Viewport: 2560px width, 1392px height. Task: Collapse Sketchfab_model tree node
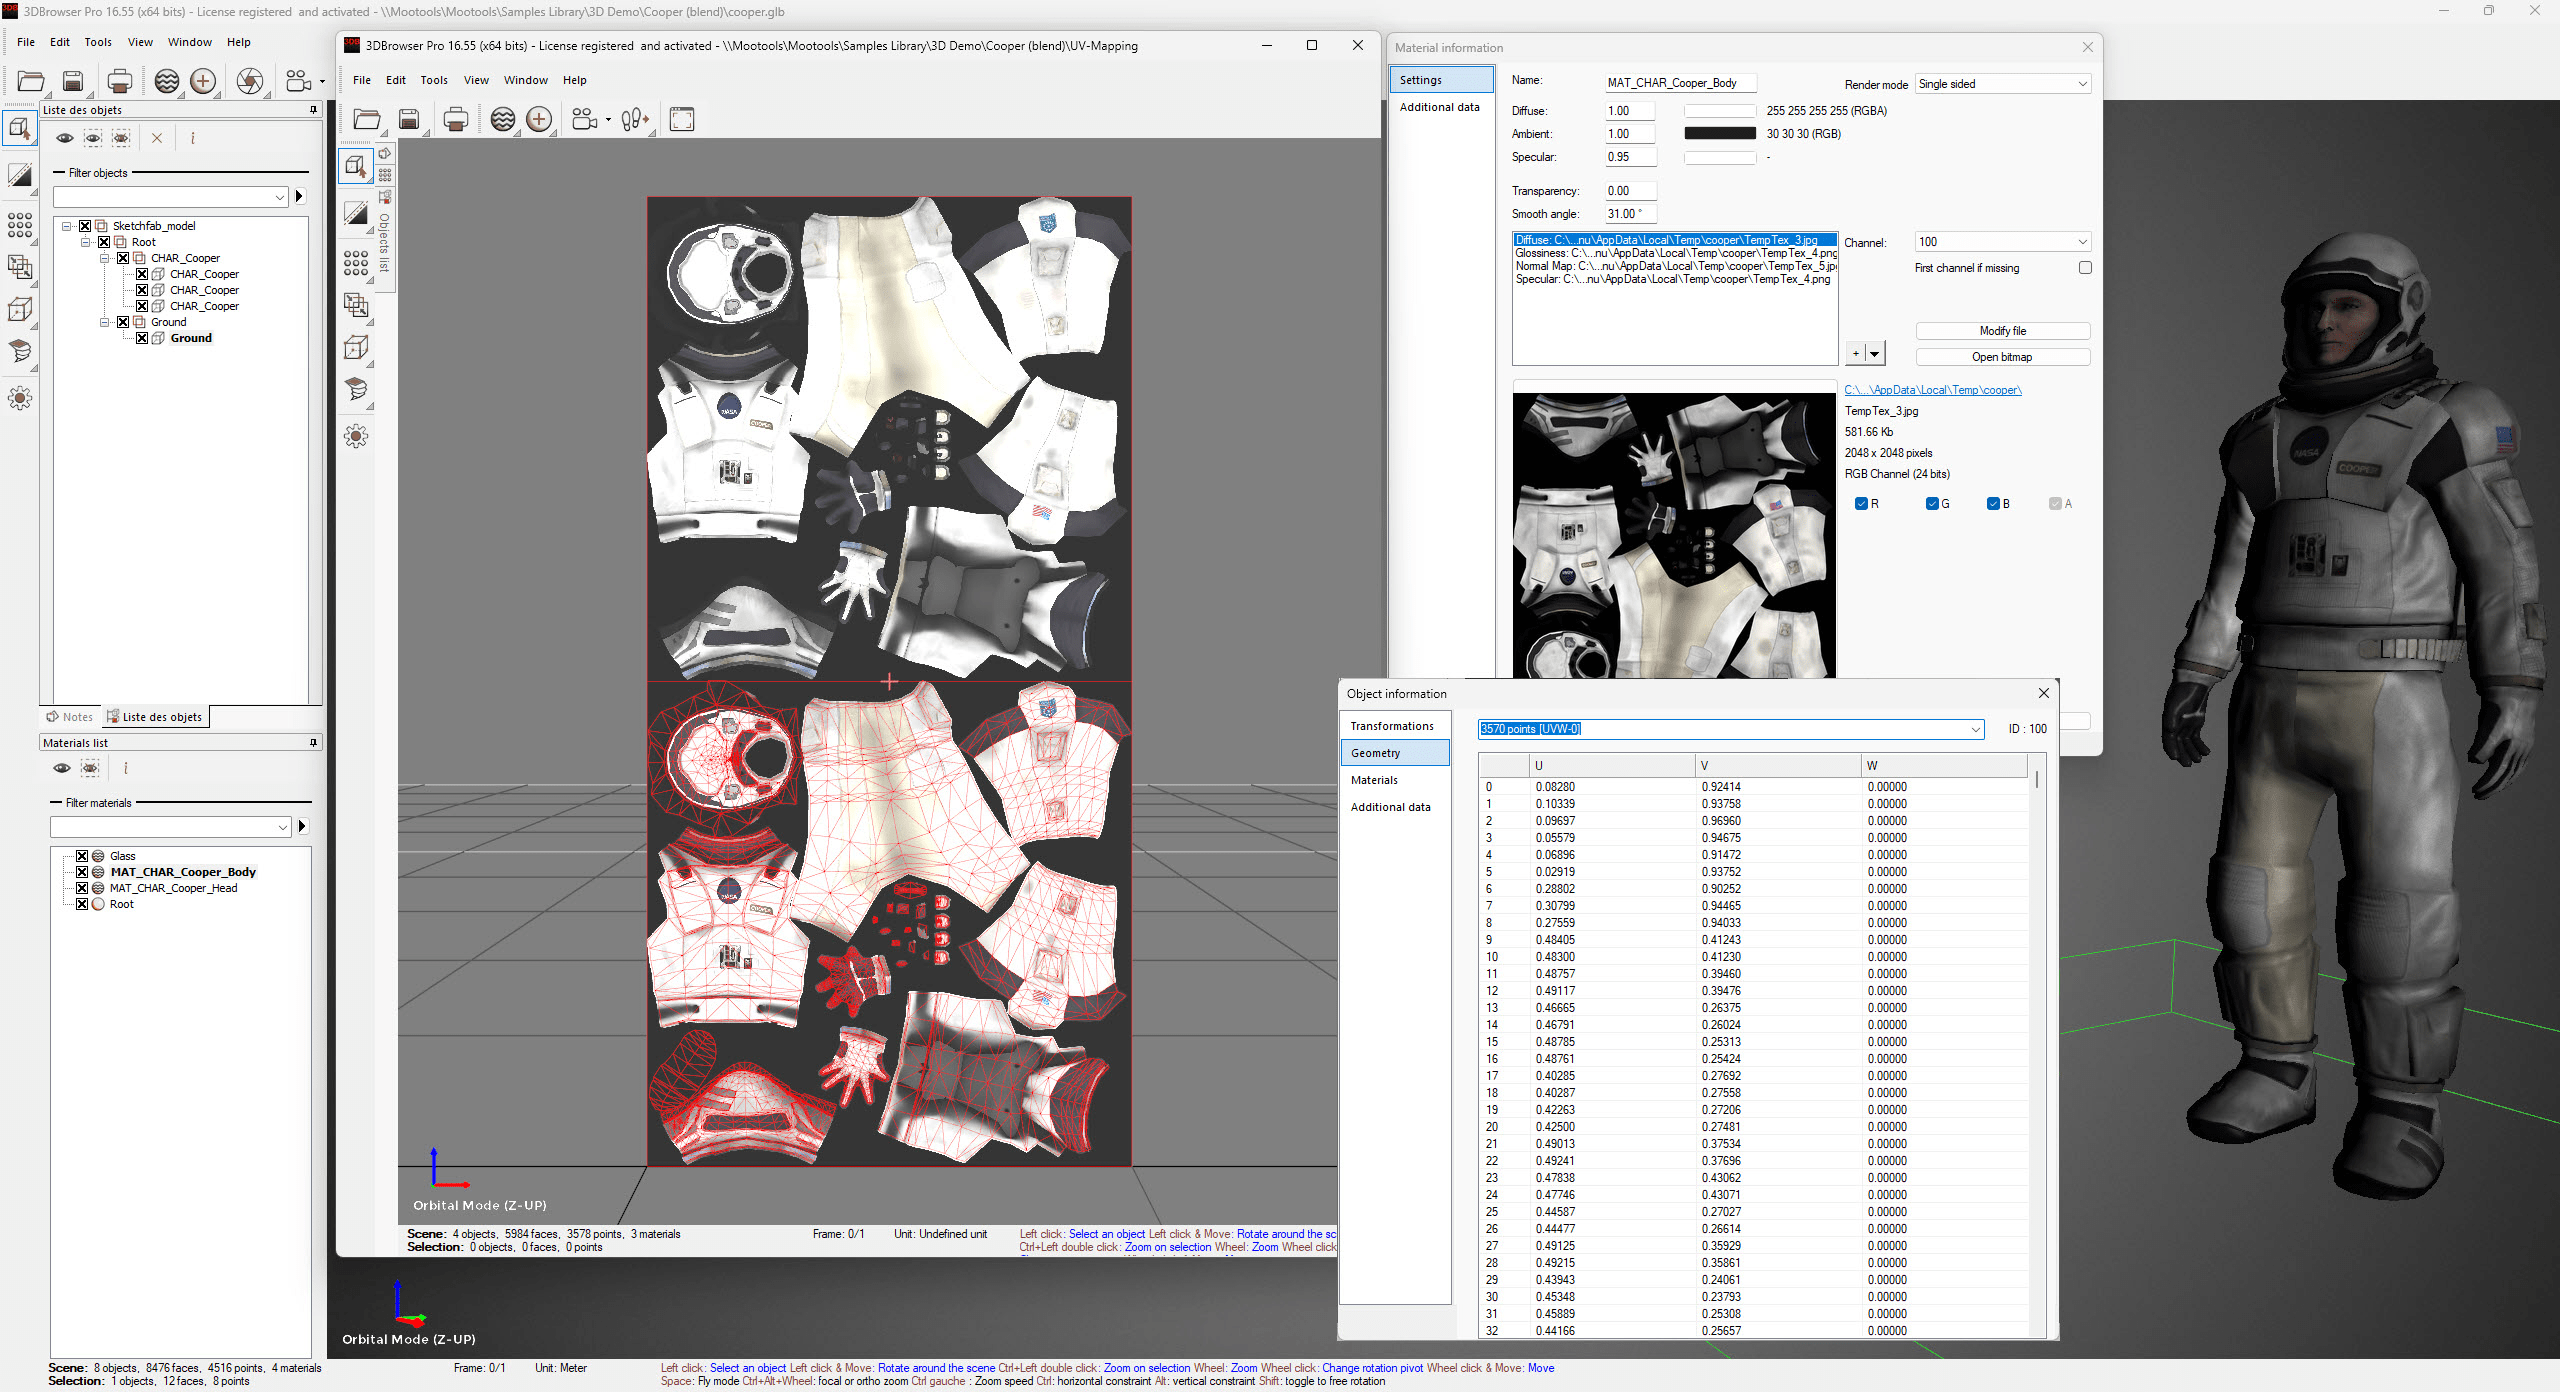coord(67,226)
